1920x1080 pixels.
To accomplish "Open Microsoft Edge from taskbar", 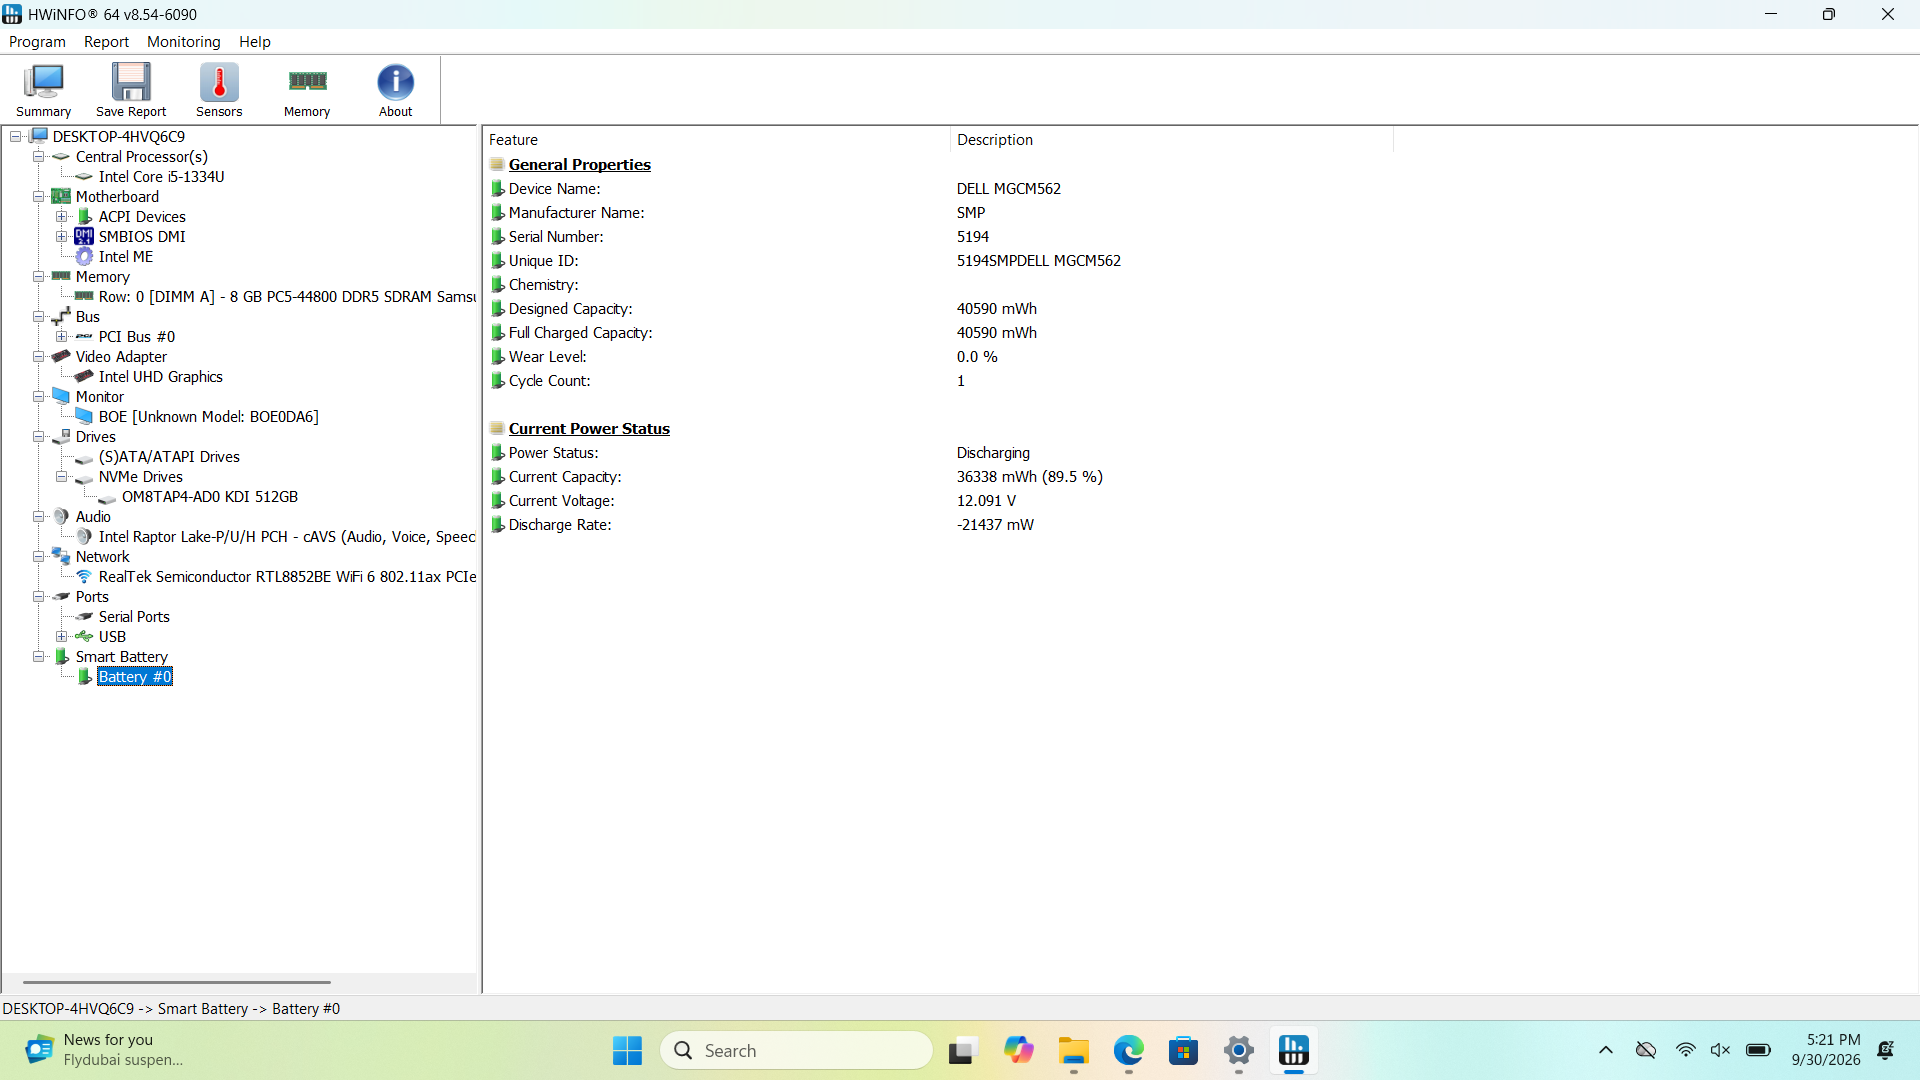I will click(1129, 1050).
